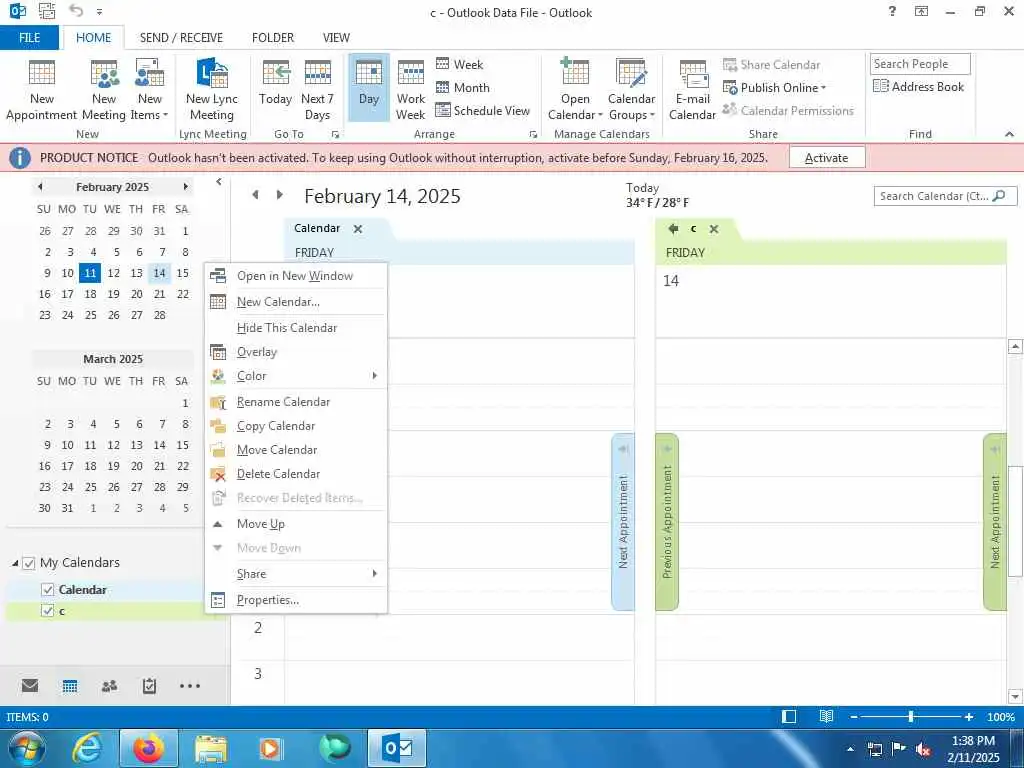The height and width of the screenshot is (768, 1024).
Task: Collapse the folder pane with the arrow
Action: point(219,182)
